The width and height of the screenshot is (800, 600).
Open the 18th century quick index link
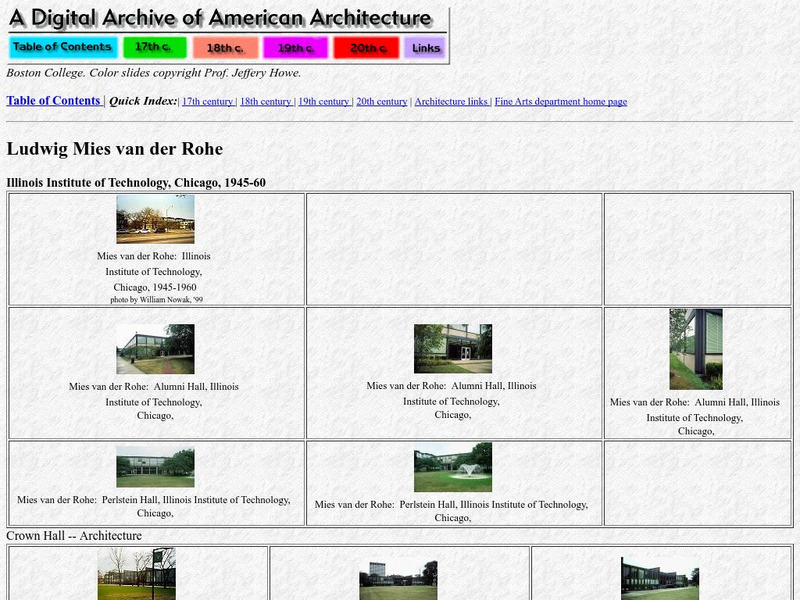(266, 102)
